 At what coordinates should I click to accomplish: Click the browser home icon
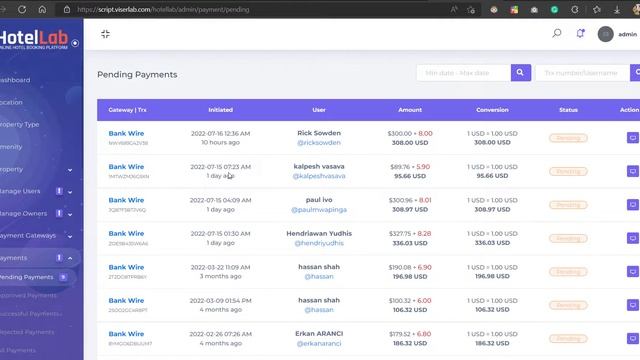pyautogui.click(x=42, y=9)
